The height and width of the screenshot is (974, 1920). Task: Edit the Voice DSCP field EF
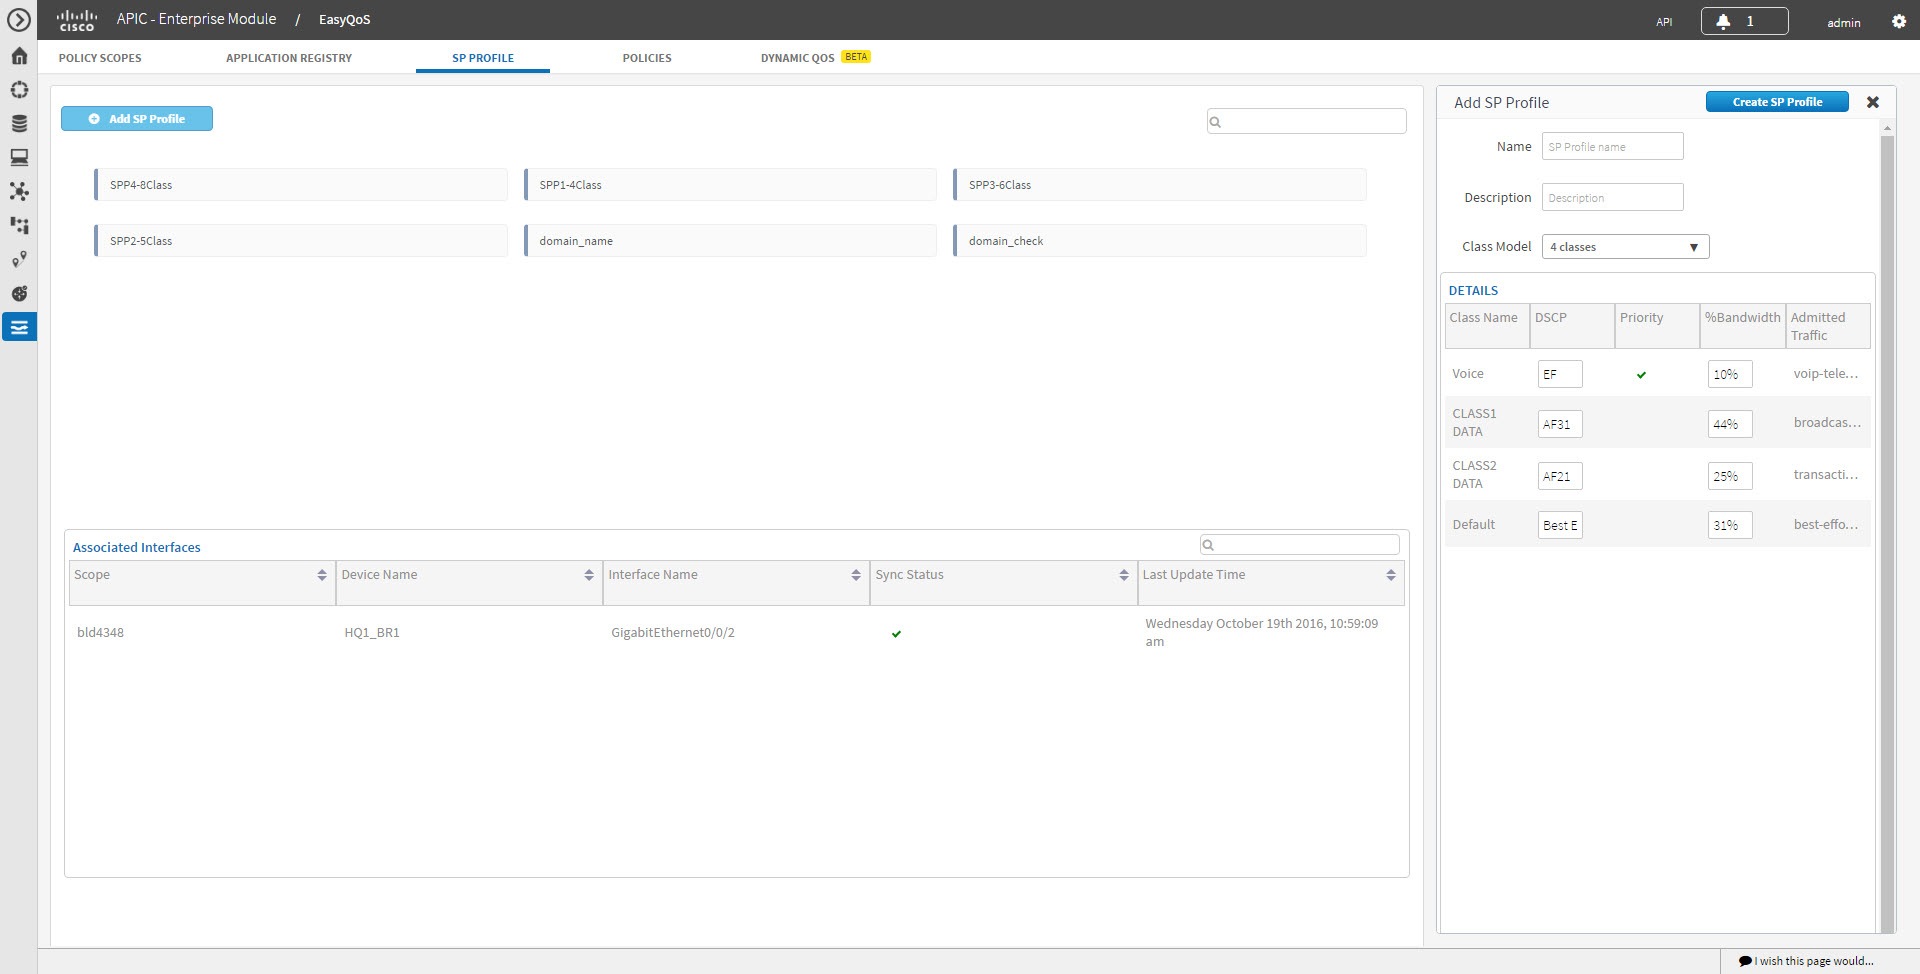[x=1560, y=374]
